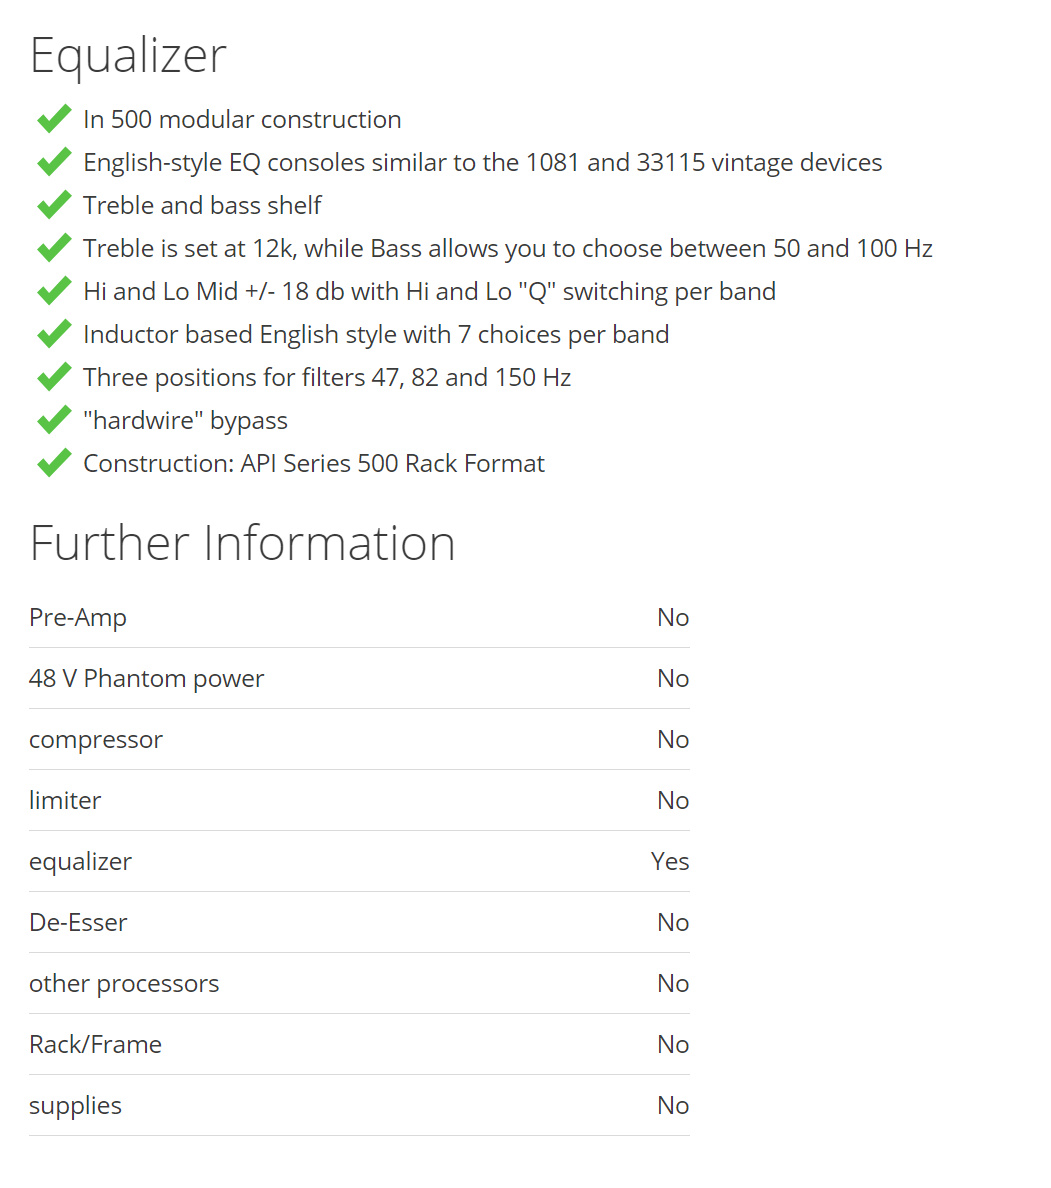Click the Rack/Frame row label

click(x=95, y=1045)
